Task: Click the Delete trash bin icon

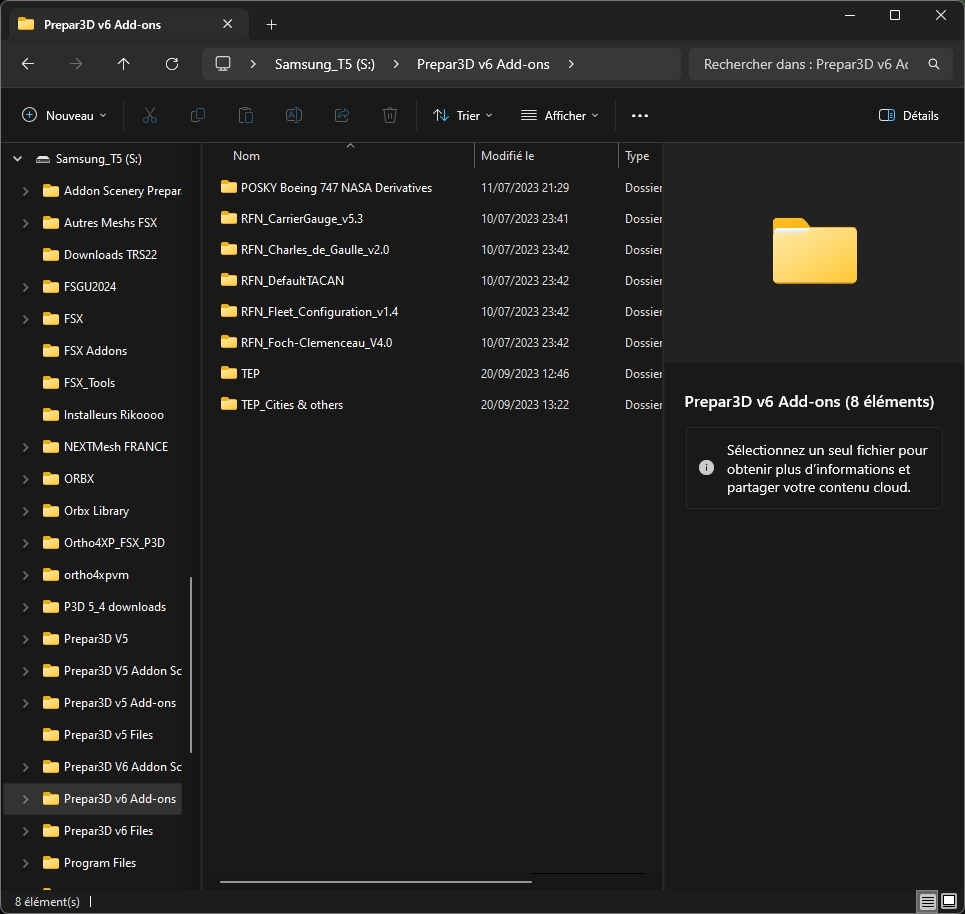Action: point(390,116)
